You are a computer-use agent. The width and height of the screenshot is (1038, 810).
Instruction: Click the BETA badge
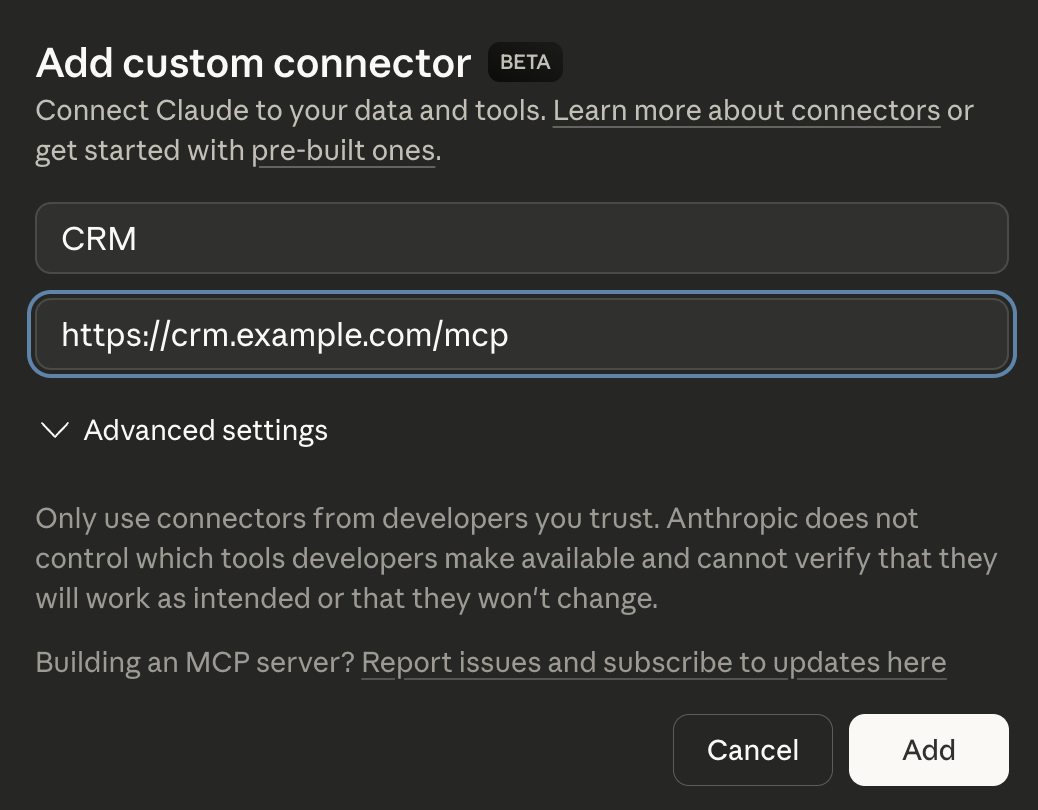pyautogui.click(x=525, y=61)
